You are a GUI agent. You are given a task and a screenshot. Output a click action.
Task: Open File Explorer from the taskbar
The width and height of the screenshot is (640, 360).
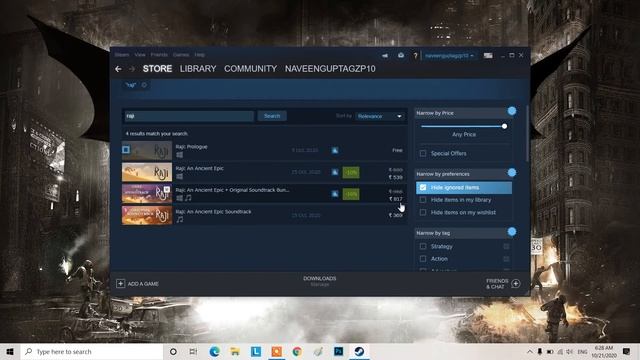click(x=235, y=351)
